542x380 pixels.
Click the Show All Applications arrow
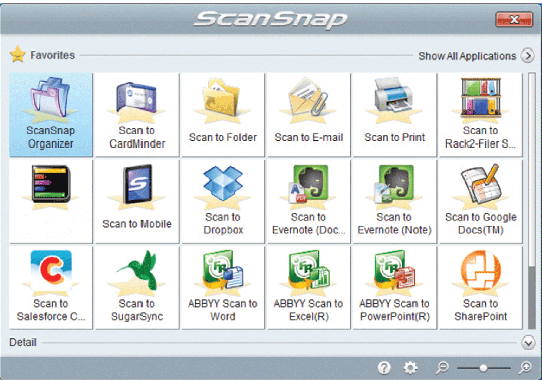click(x=528, y=56)
